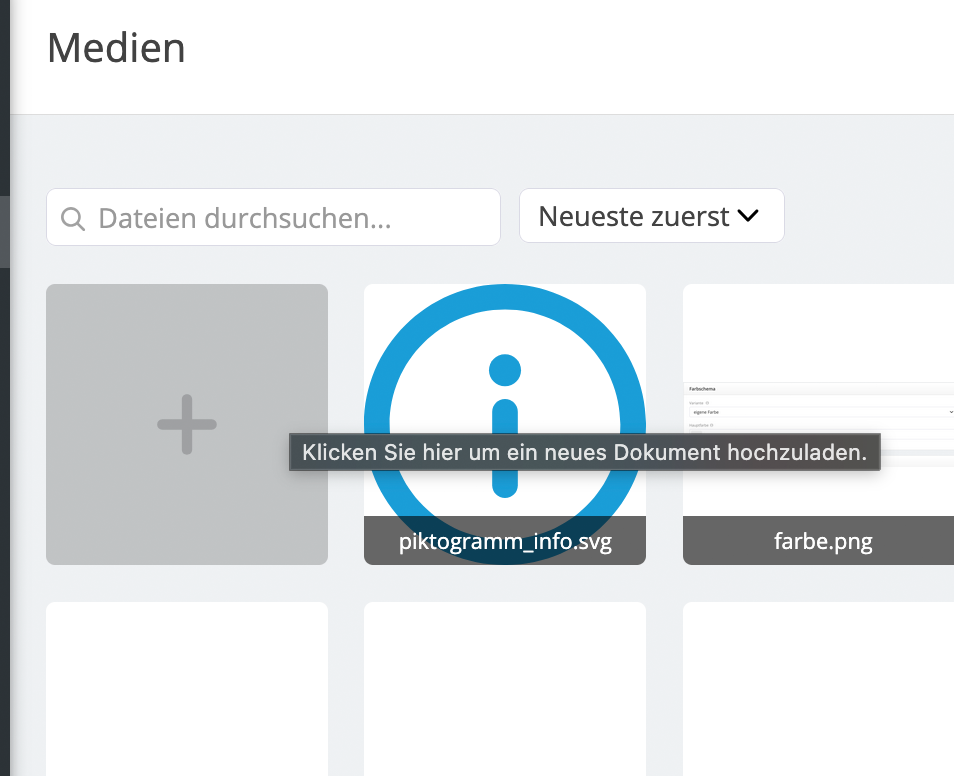Click the Medien page heading
954x776 pixels.
coord(116,47)
